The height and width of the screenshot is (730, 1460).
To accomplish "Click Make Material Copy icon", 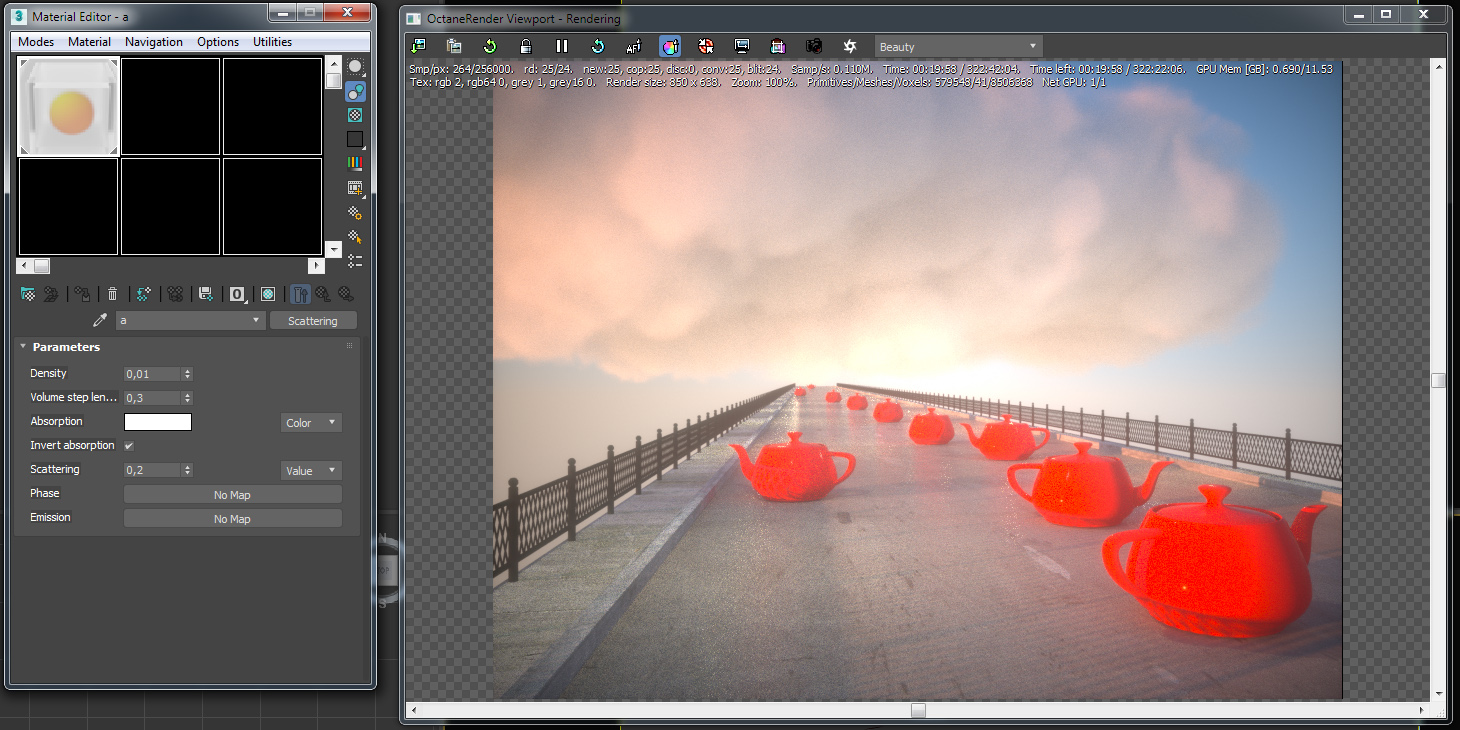I will tap(144, 294).
